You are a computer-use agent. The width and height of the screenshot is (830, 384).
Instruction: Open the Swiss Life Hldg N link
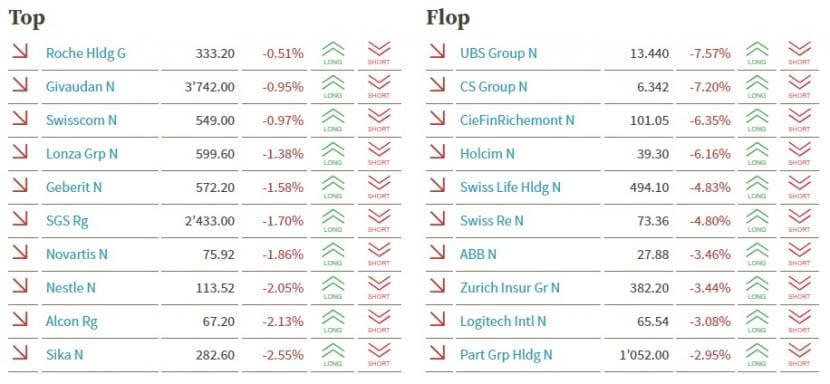coord(510,187)
